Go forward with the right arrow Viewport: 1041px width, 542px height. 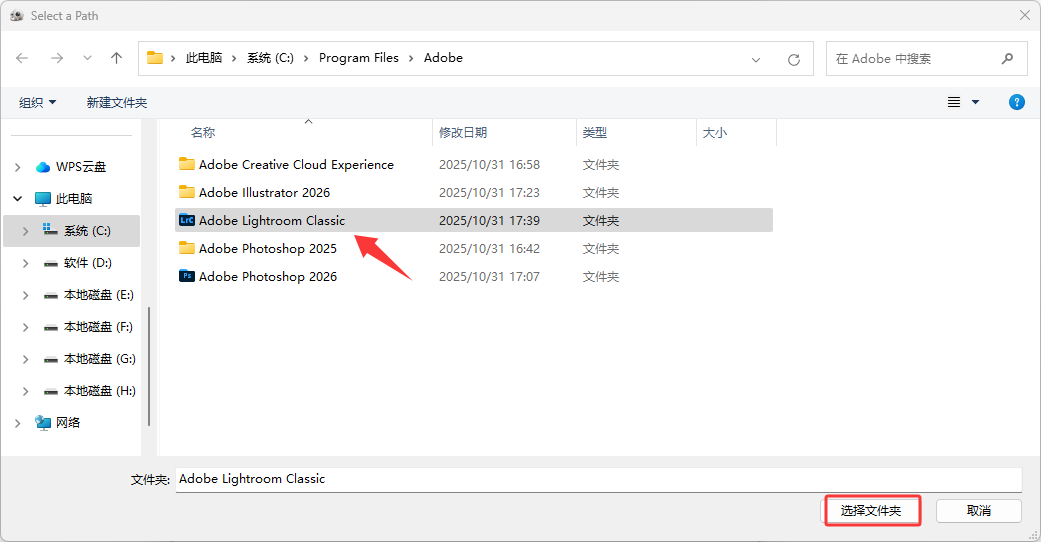click(57, 58)
